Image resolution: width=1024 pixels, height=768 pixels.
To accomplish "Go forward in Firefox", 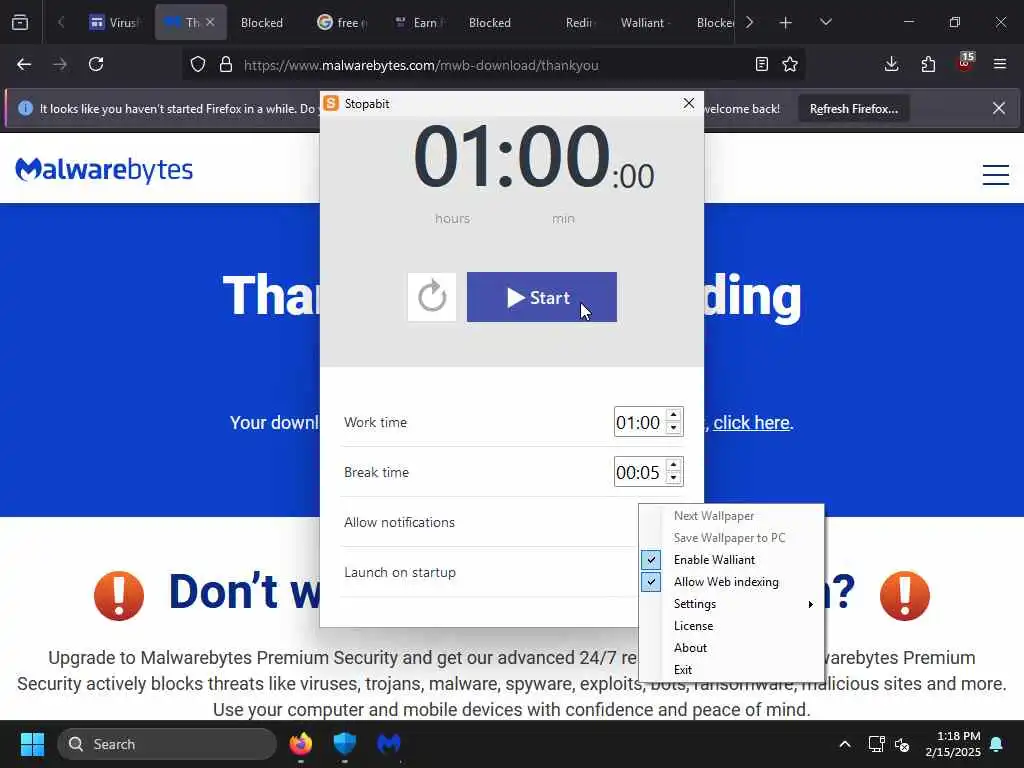I will 60,64.
